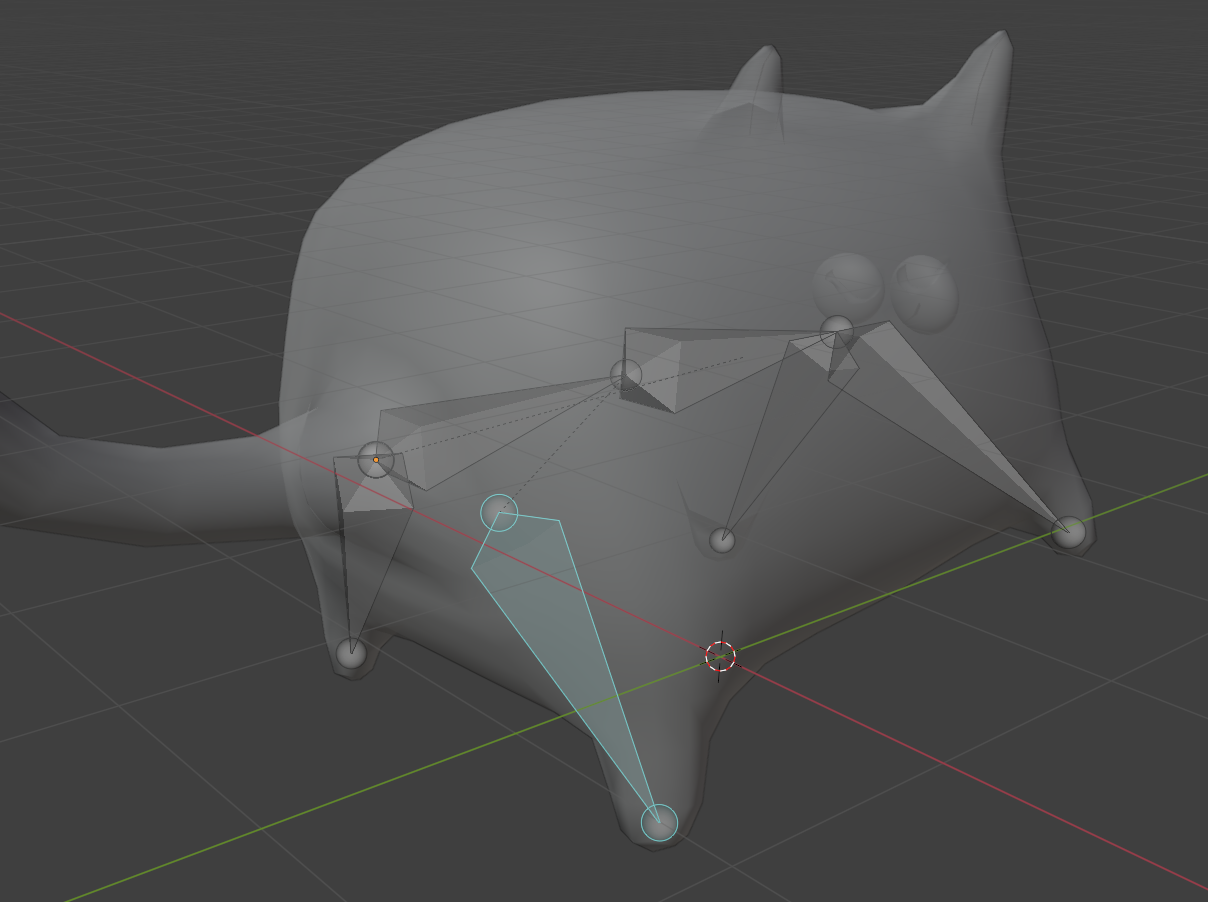Screen dimensions: 1208x902
Task: Select the far front leg bone tip sphere
Action: click(x=722, y=541)
